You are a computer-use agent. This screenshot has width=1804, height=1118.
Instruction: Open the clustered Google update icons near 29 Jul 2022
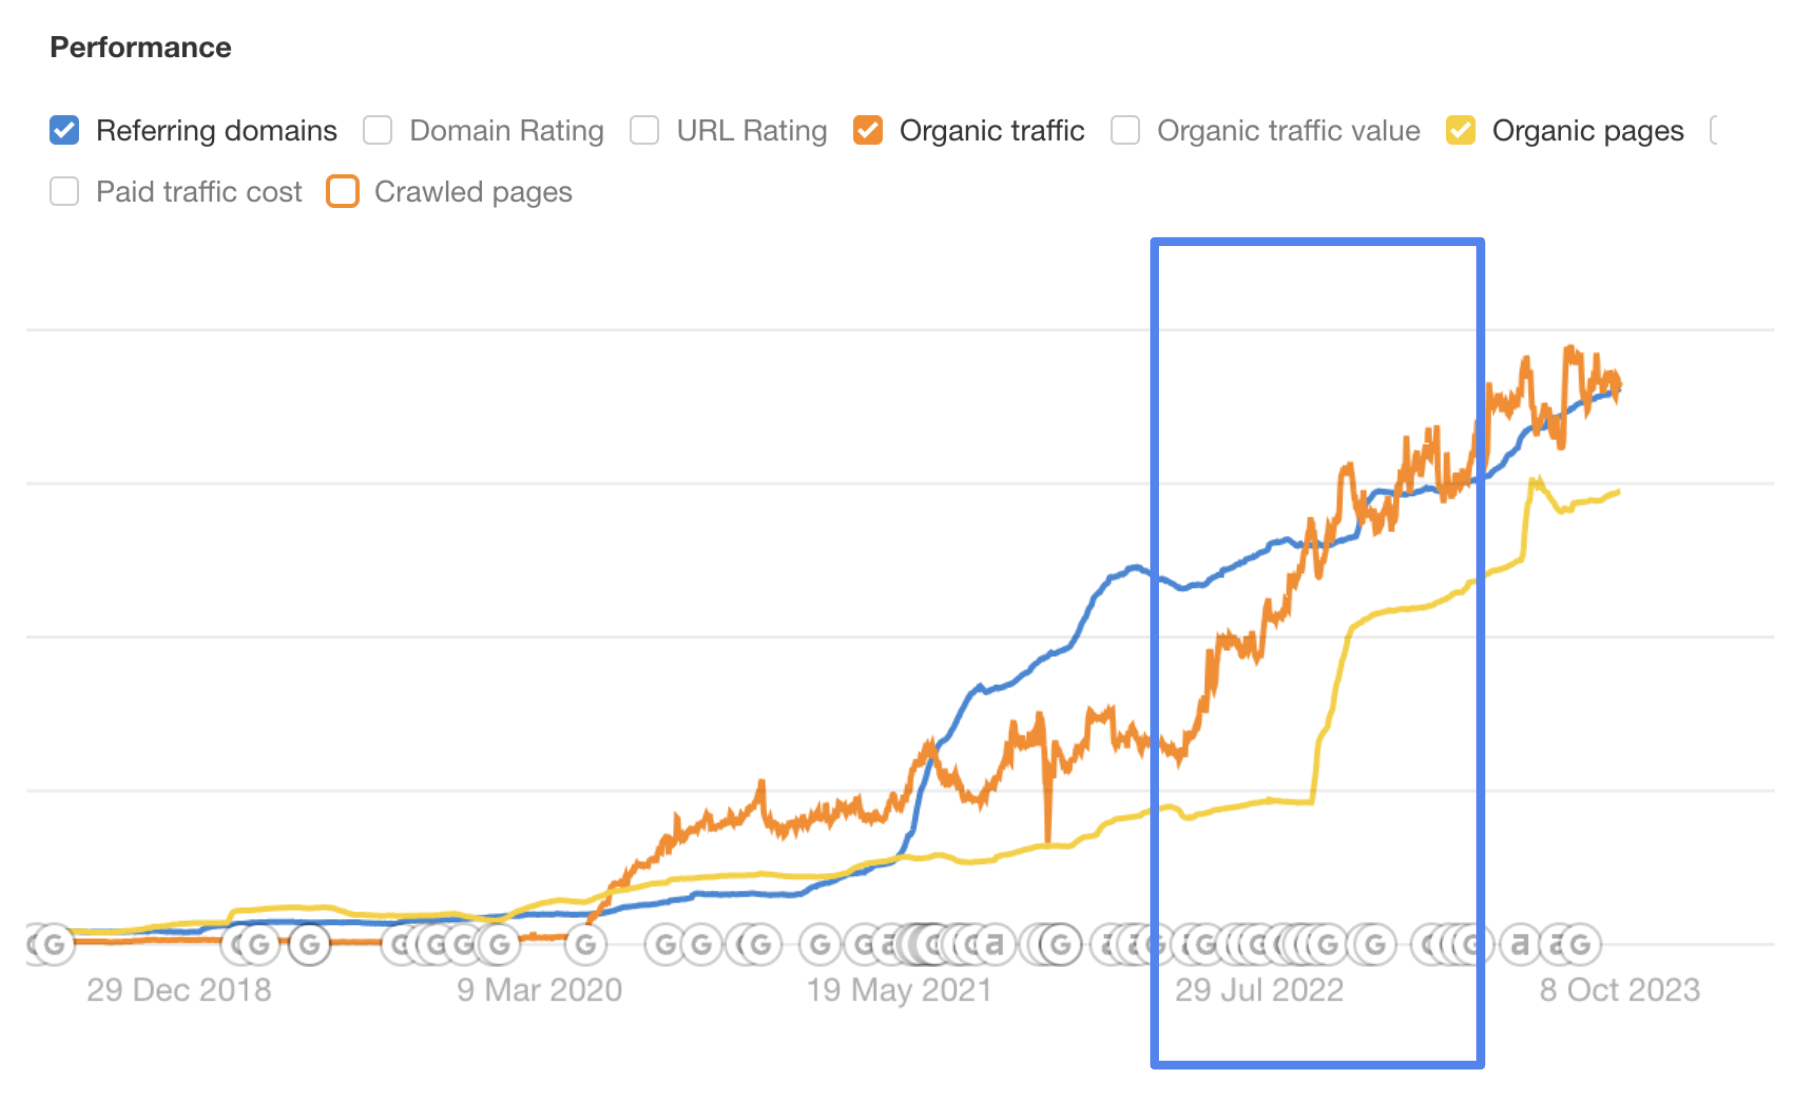click(1255, 943)
